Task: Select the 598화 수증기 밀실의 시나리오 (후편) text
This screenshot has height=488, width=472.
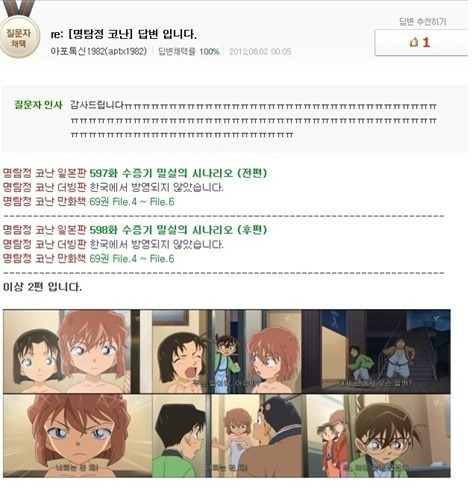Action: (x=178, y=230)
